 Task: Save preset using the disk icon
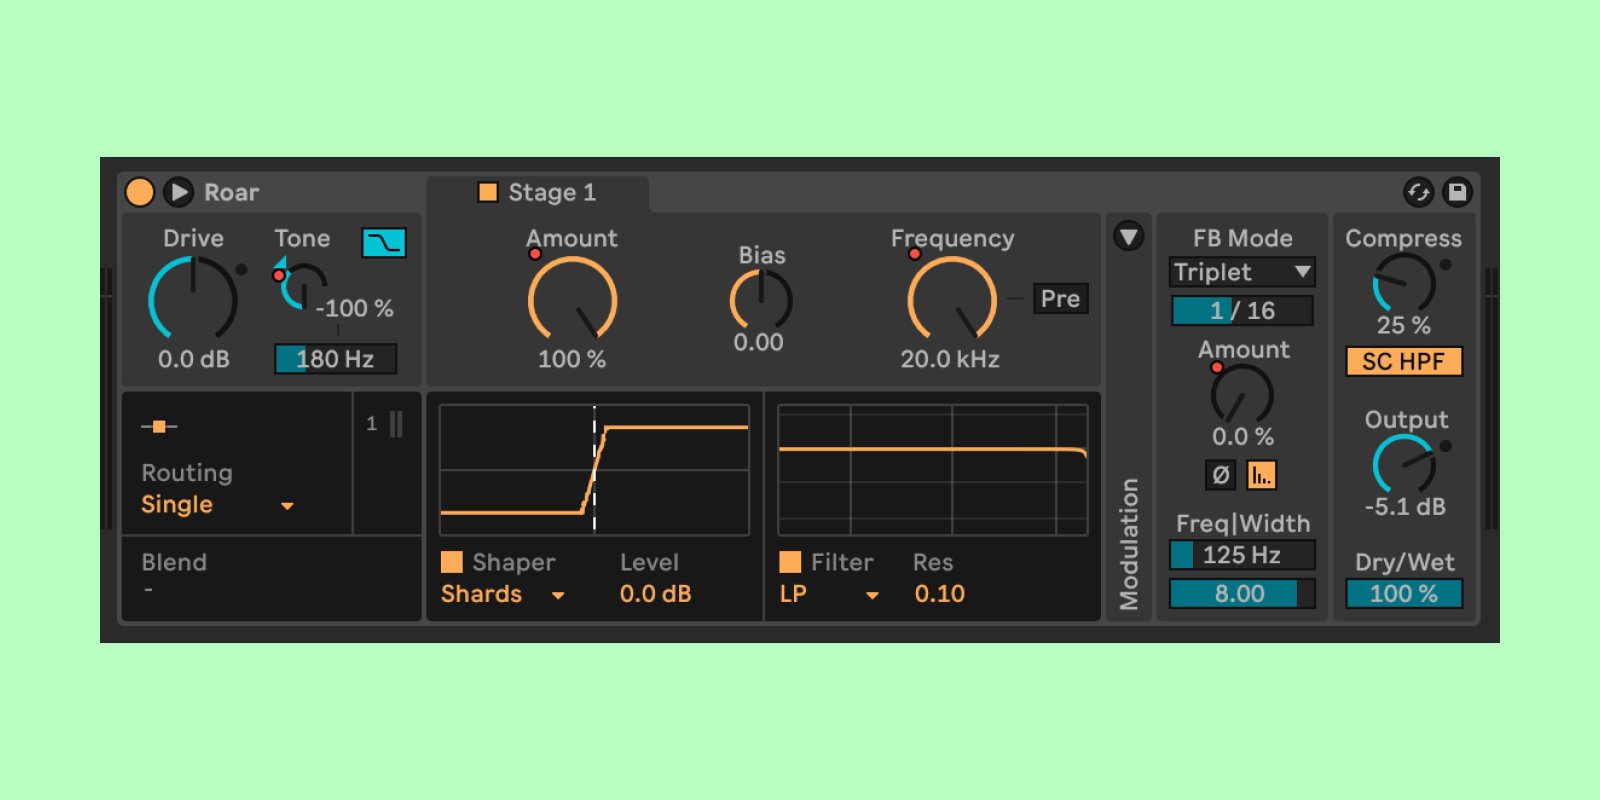1458,191
